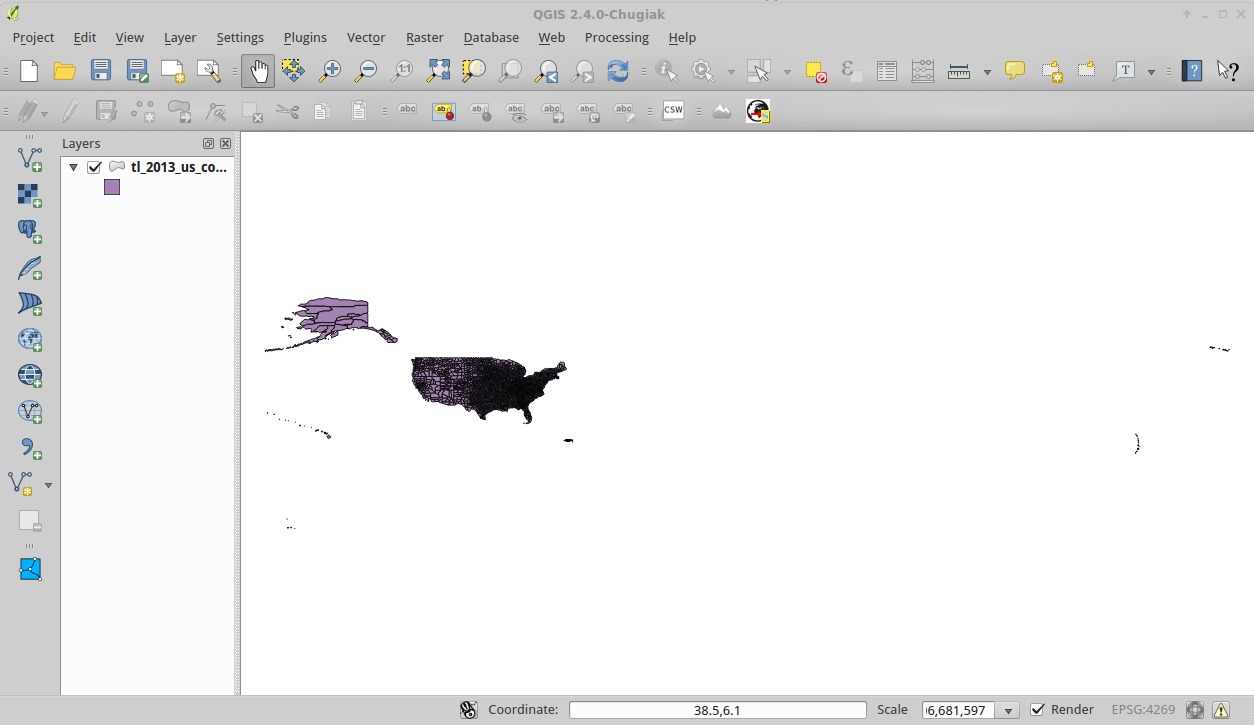Toggle the extents display icon beside Coordinate

pos(468,710)
